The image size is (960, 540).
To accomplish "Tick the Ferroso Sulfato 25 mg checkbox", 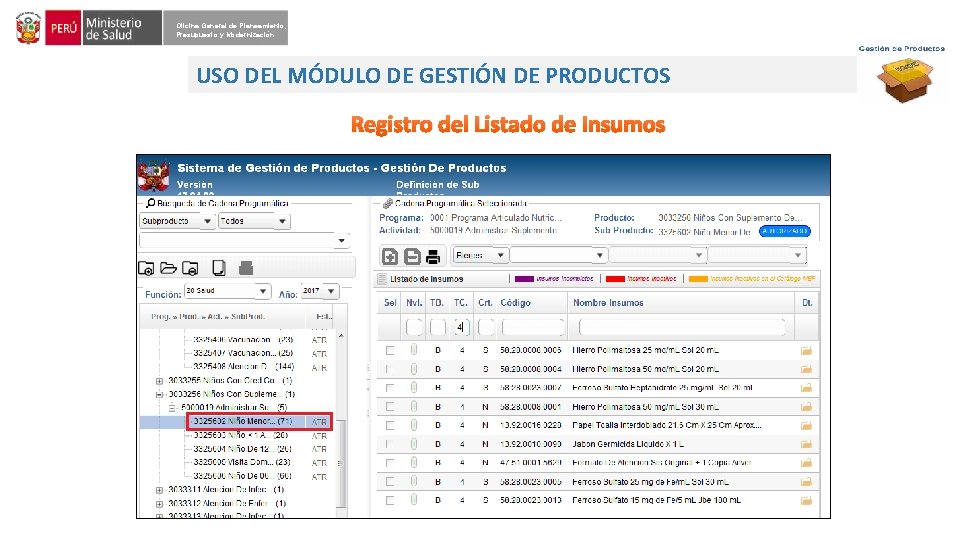I will pos(389,482).
